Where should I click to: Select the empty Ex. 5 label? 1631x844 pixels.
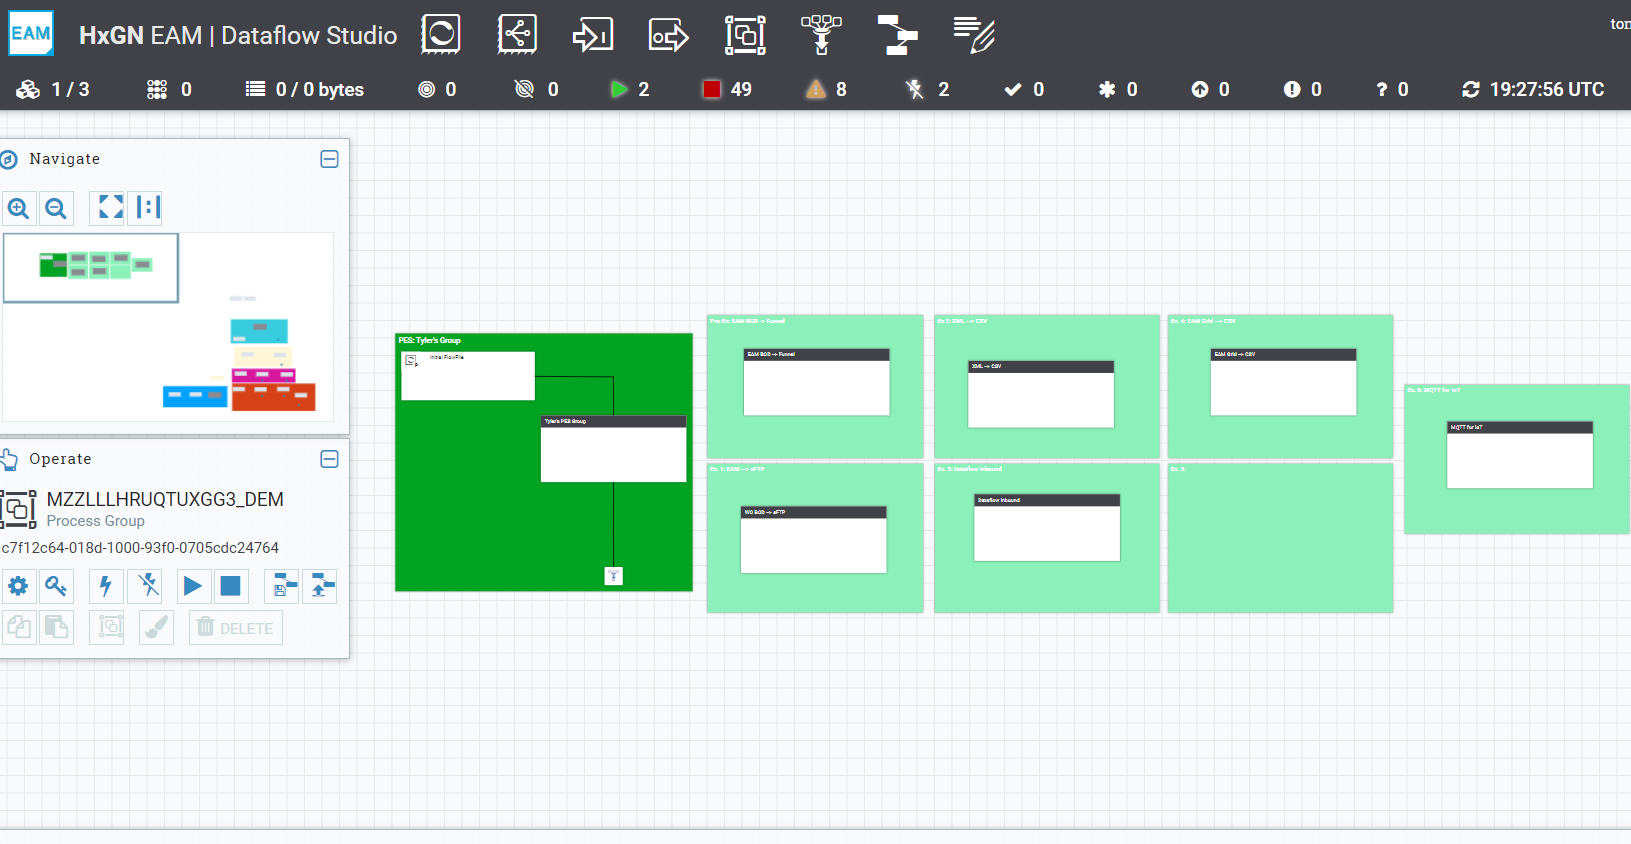tap(1280, 538)
